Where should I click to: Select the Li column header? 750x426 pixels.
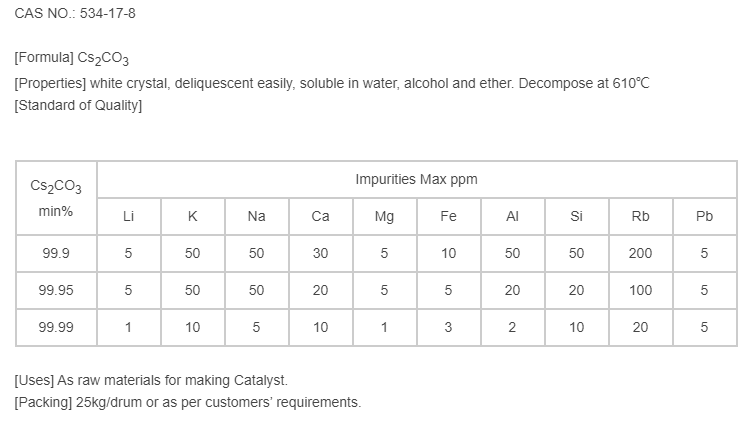point(128,217)
